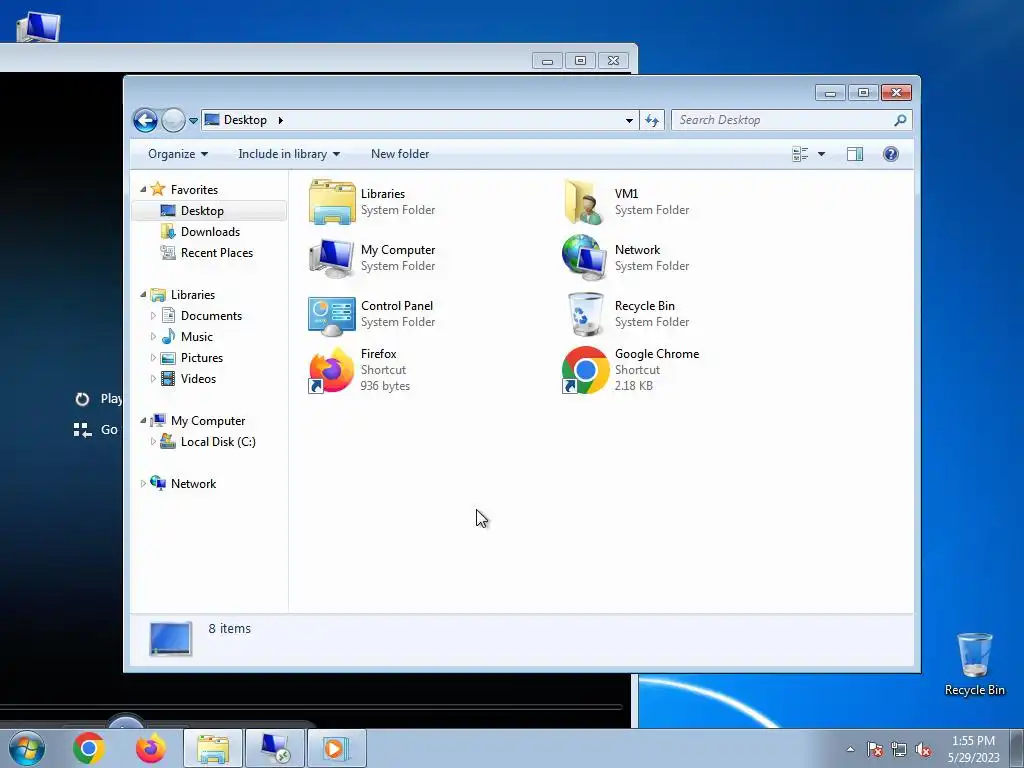Open Downloads in Favorites
The height and width of the screenshot is (768, 1024).
tap(210, 232)
